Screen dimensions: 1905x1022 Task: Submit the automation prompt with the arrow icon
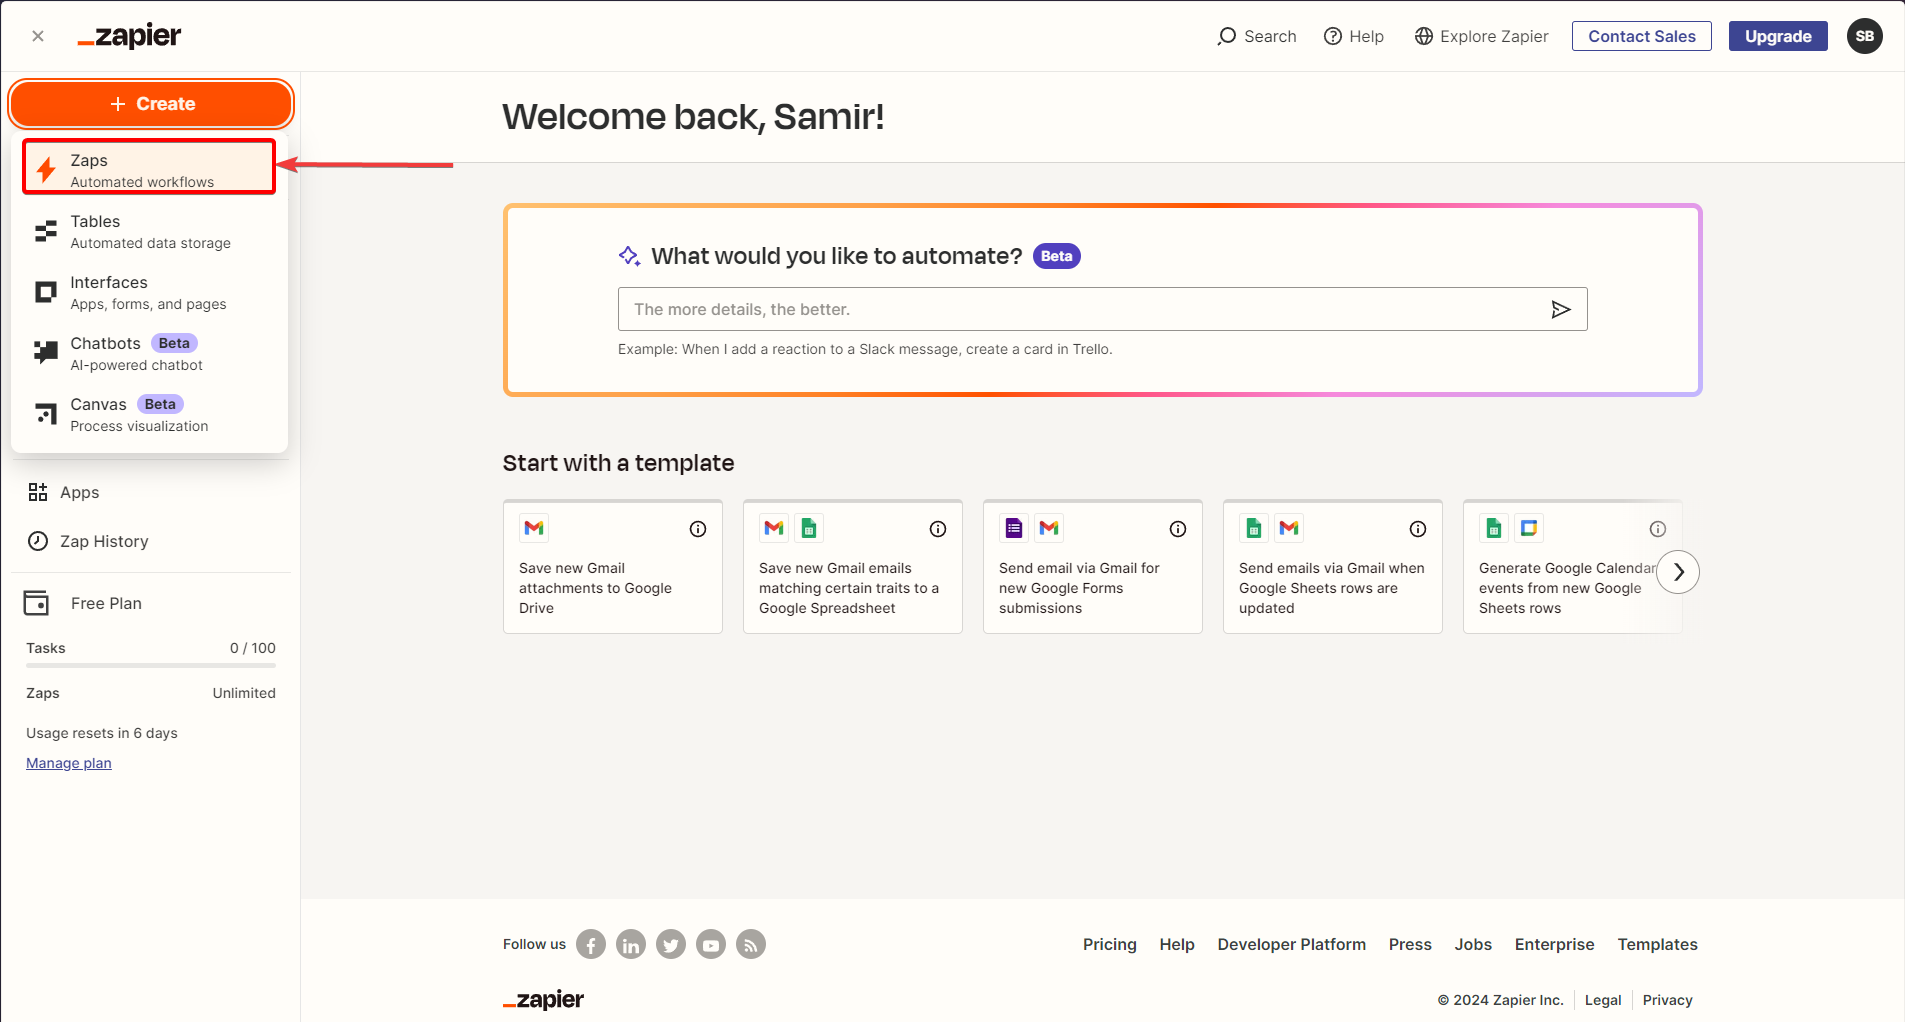pos(1561,309)
